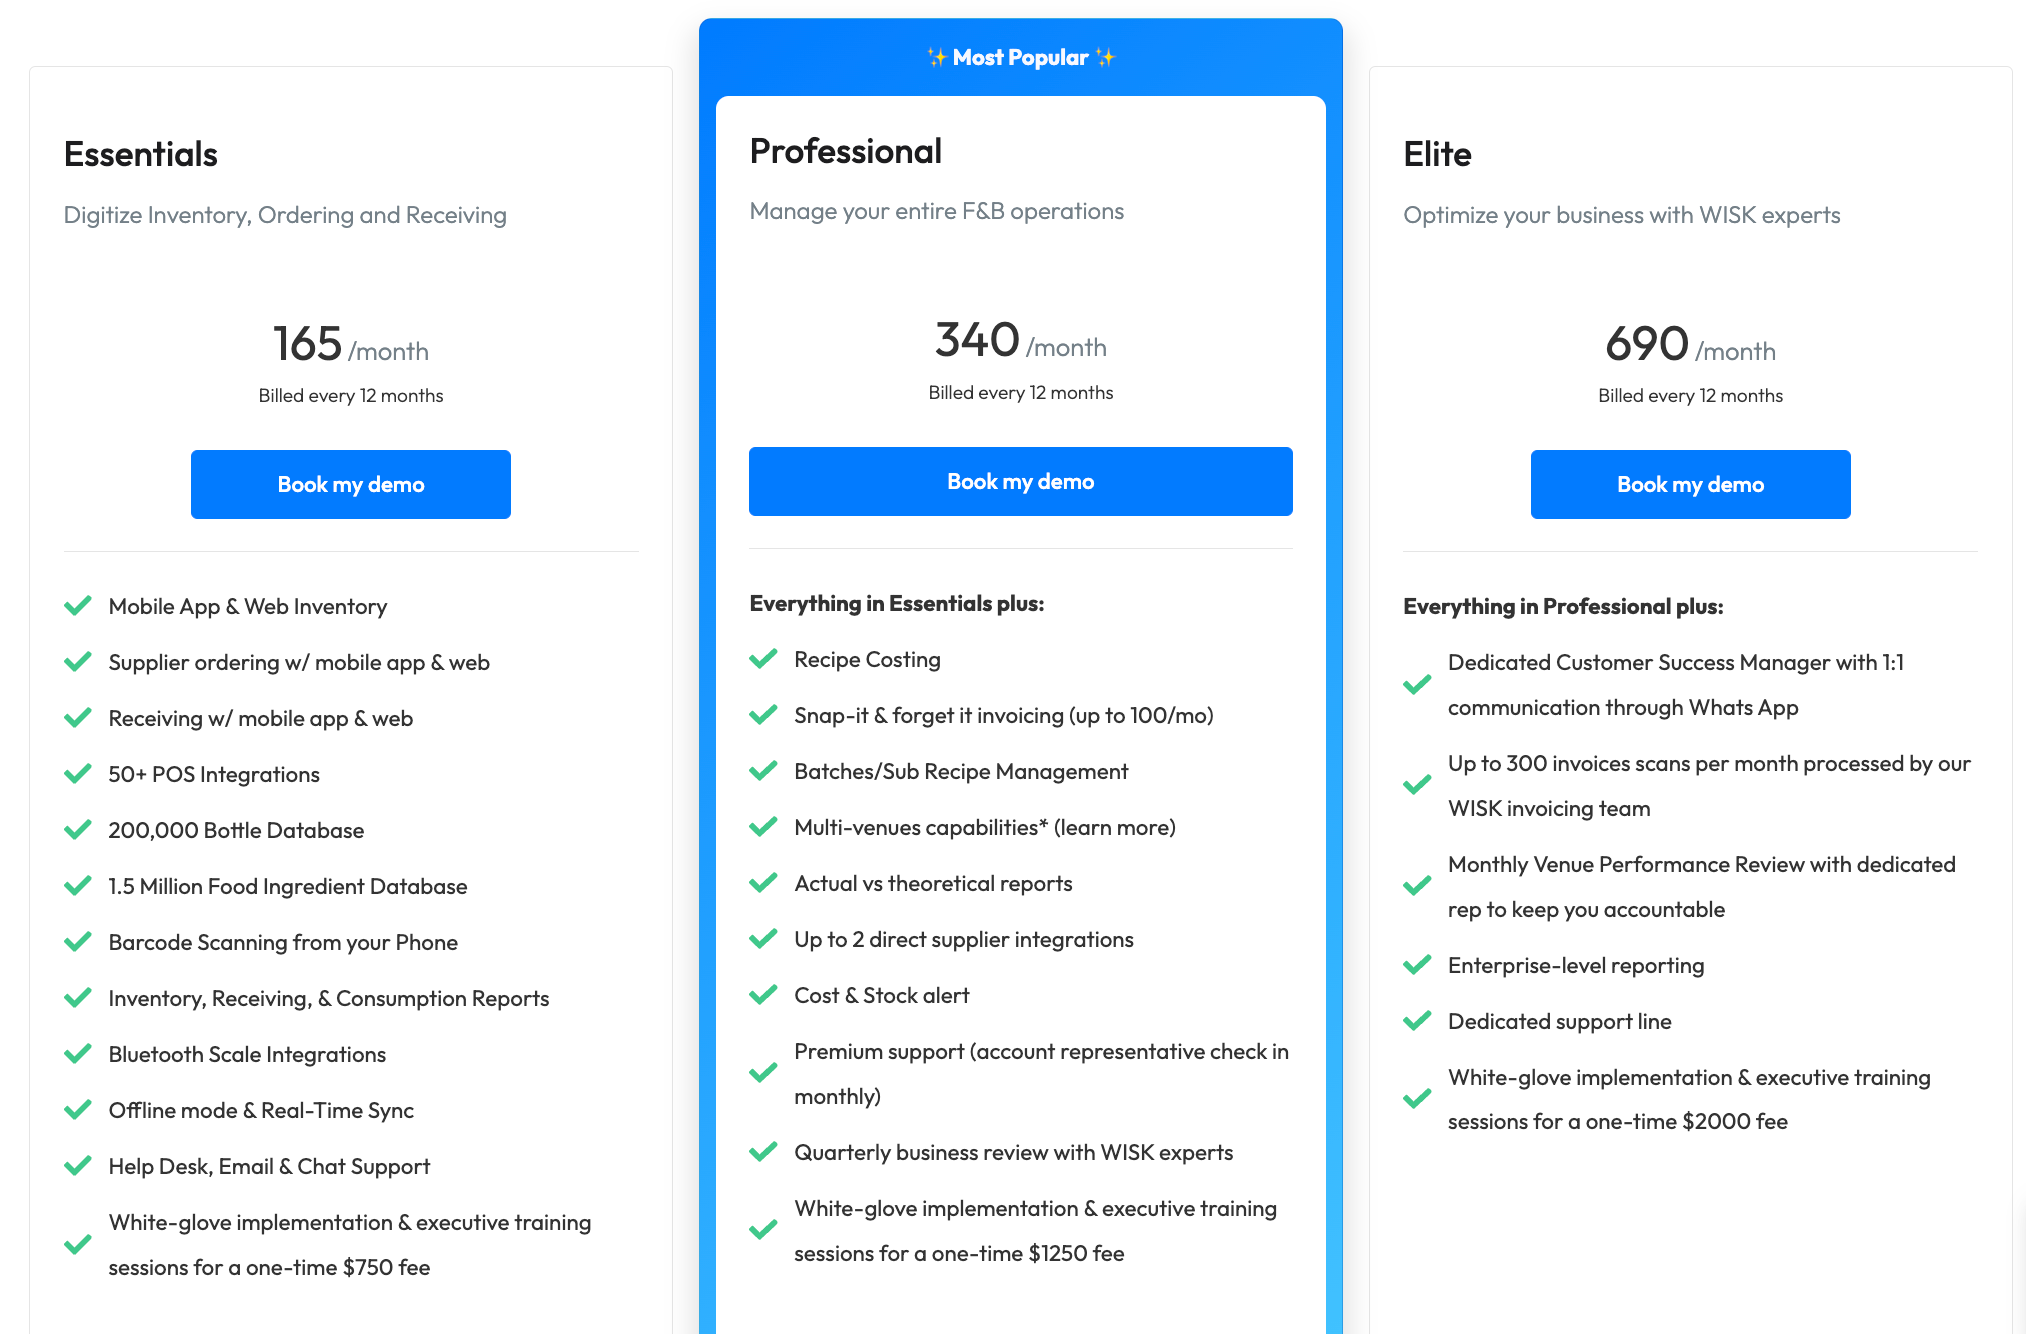Click sparkle icon right of Most Popular
The height and width of the screenshot is (1334, 2026).
pyautogui.click(x=1105, y=57)
